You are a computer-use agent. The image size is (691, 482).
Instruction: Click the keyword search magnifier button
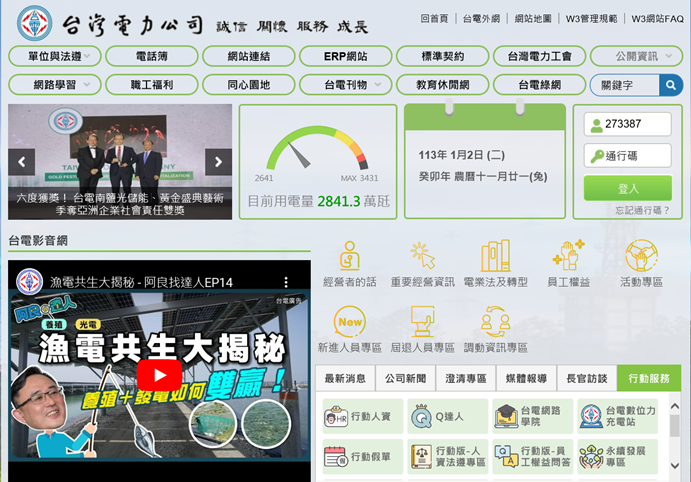(671, 85)
